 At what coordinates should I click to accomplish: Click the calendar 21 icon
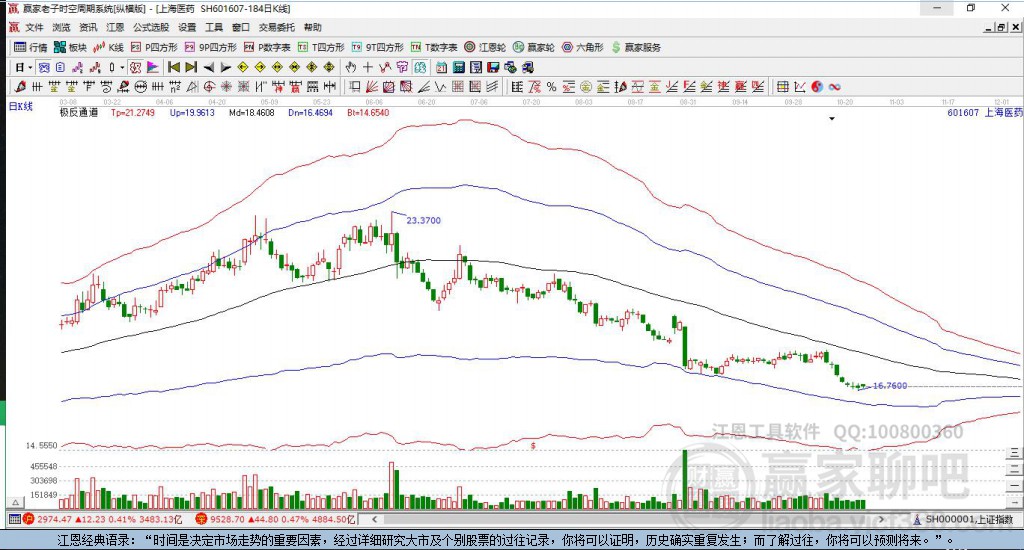pyautogui.click(x=441, y=67)
